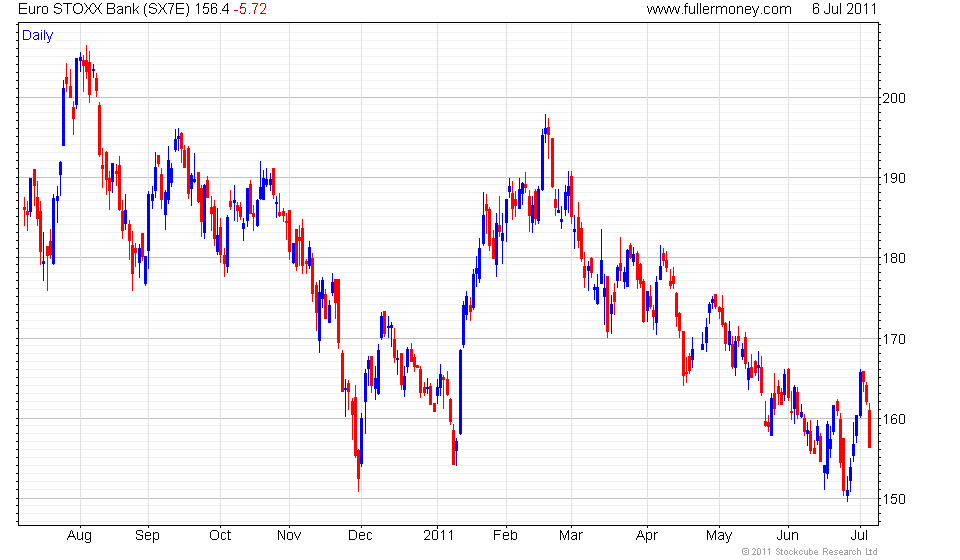Click the 'Daily' interval label
The width and height of the screenshot is (960, 560).
point(37,35)
